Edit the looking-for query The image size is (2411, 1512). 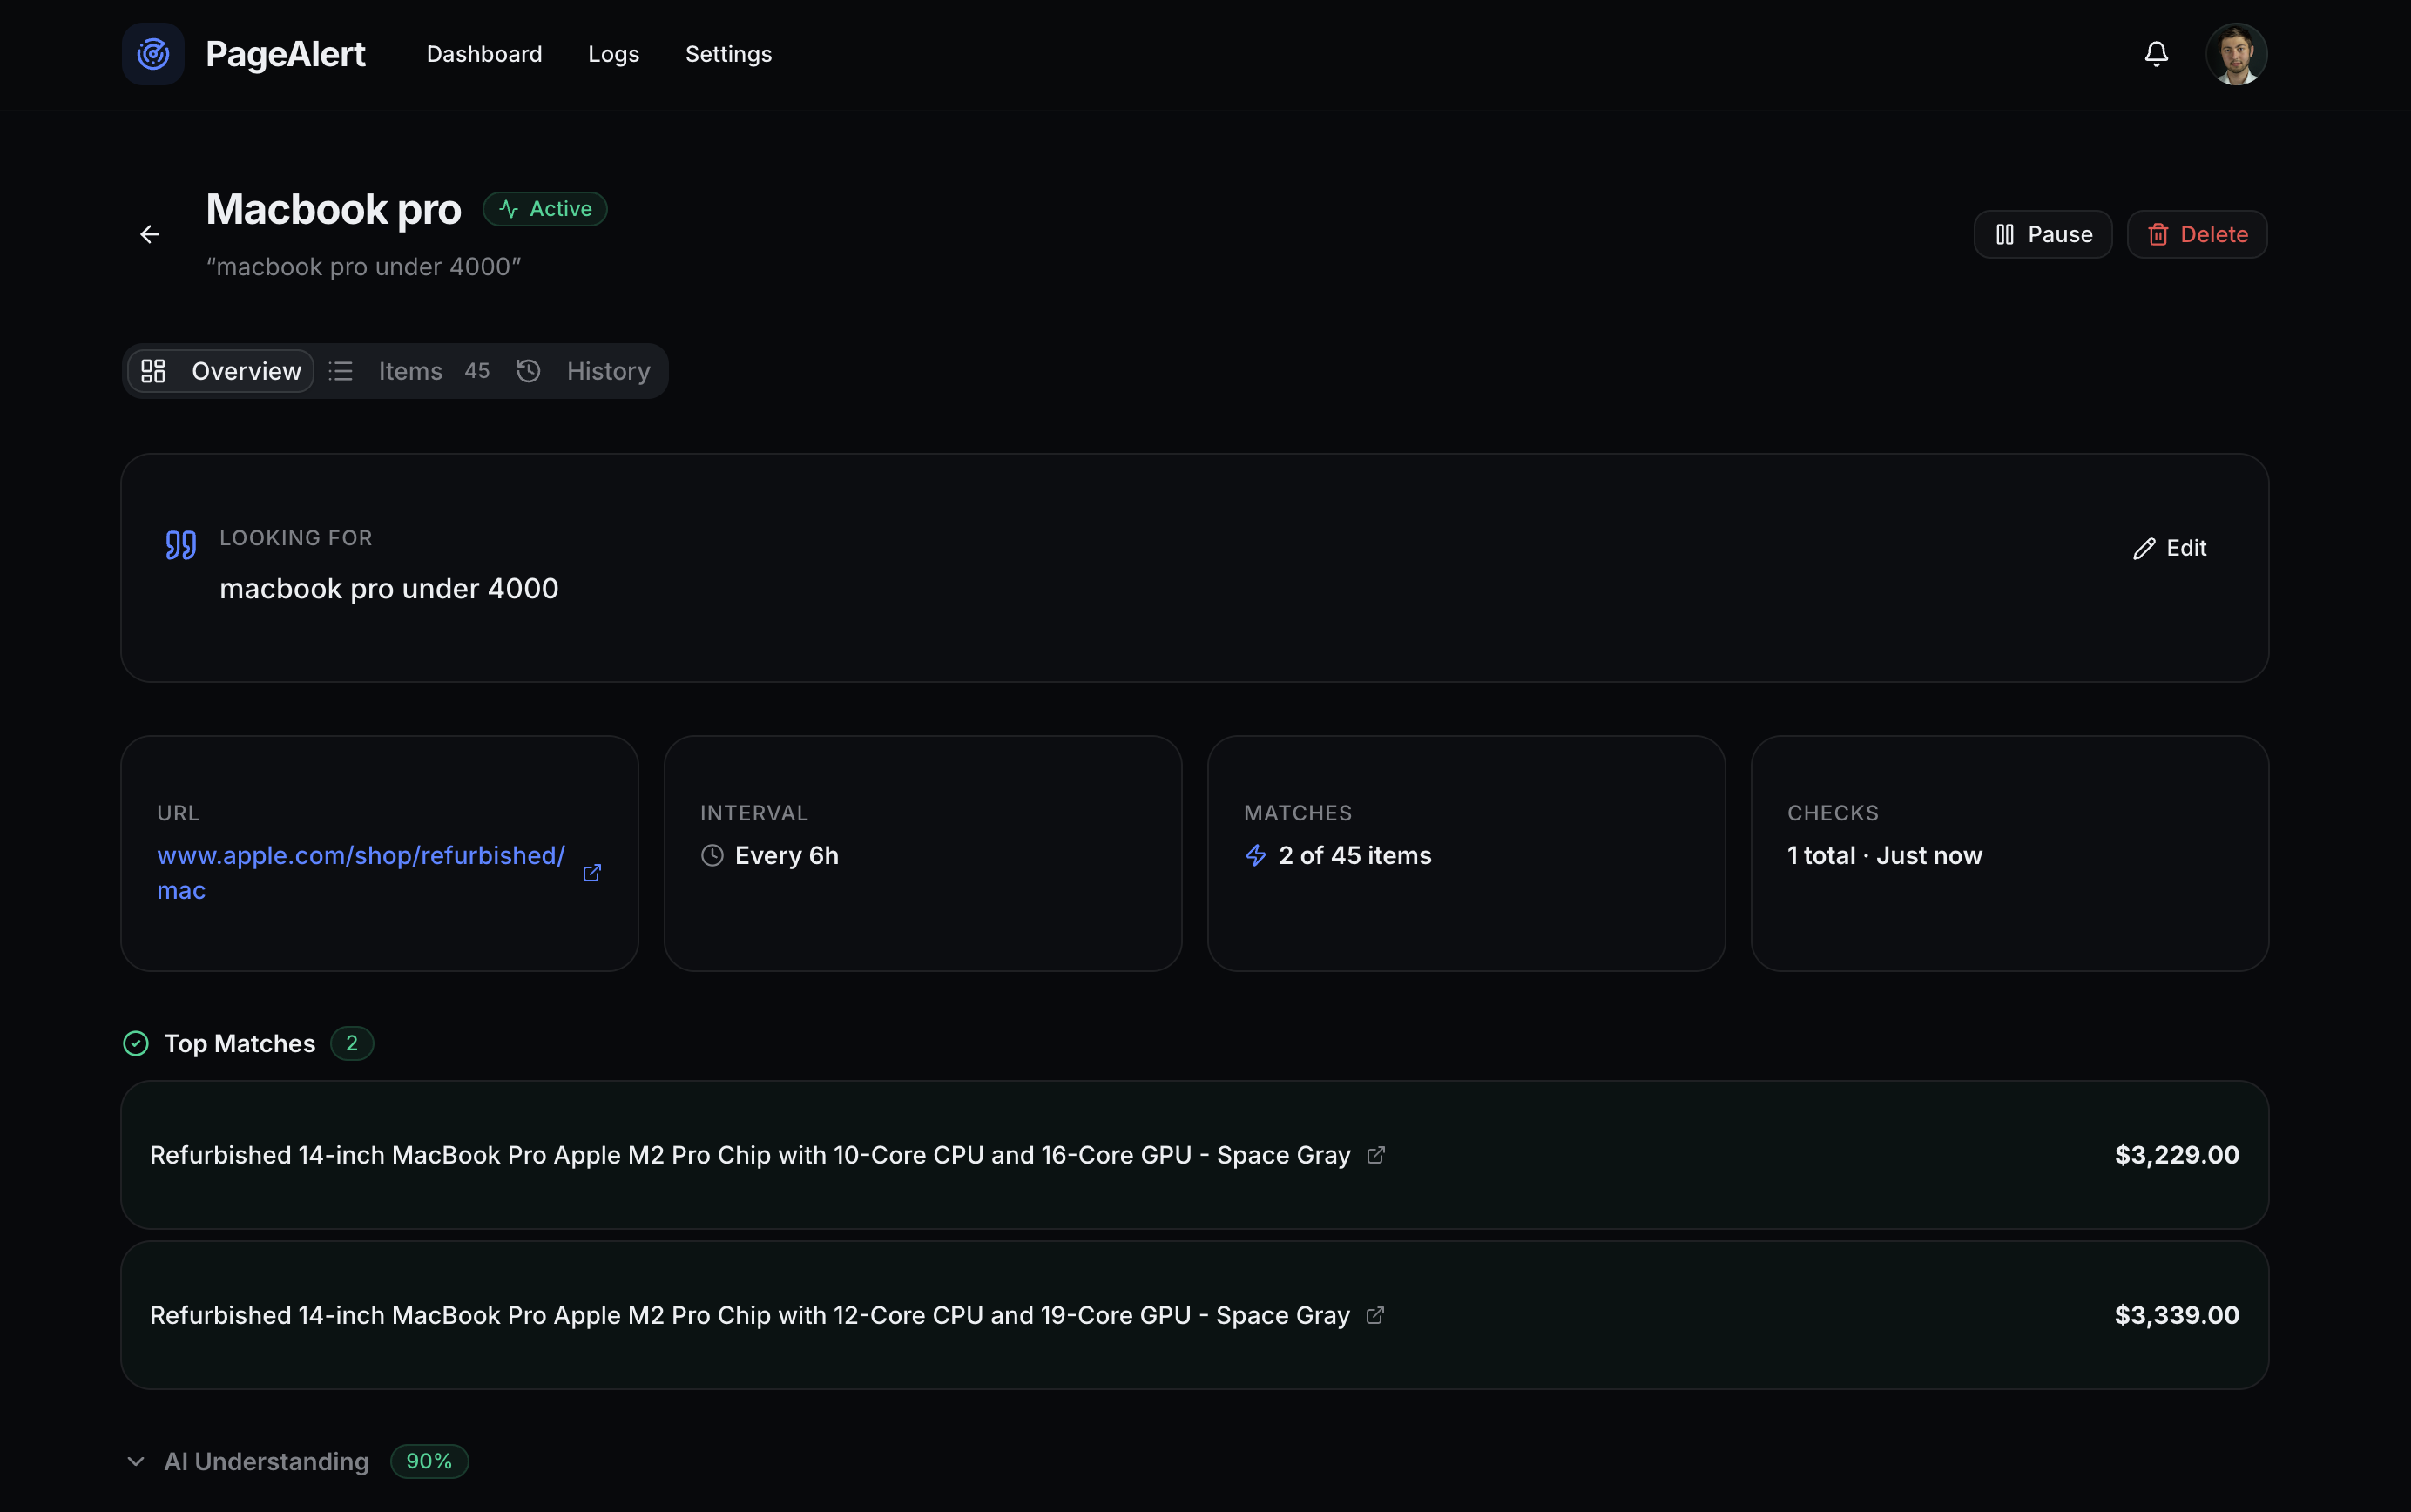pyautogui.click(x=2170, y=548)
